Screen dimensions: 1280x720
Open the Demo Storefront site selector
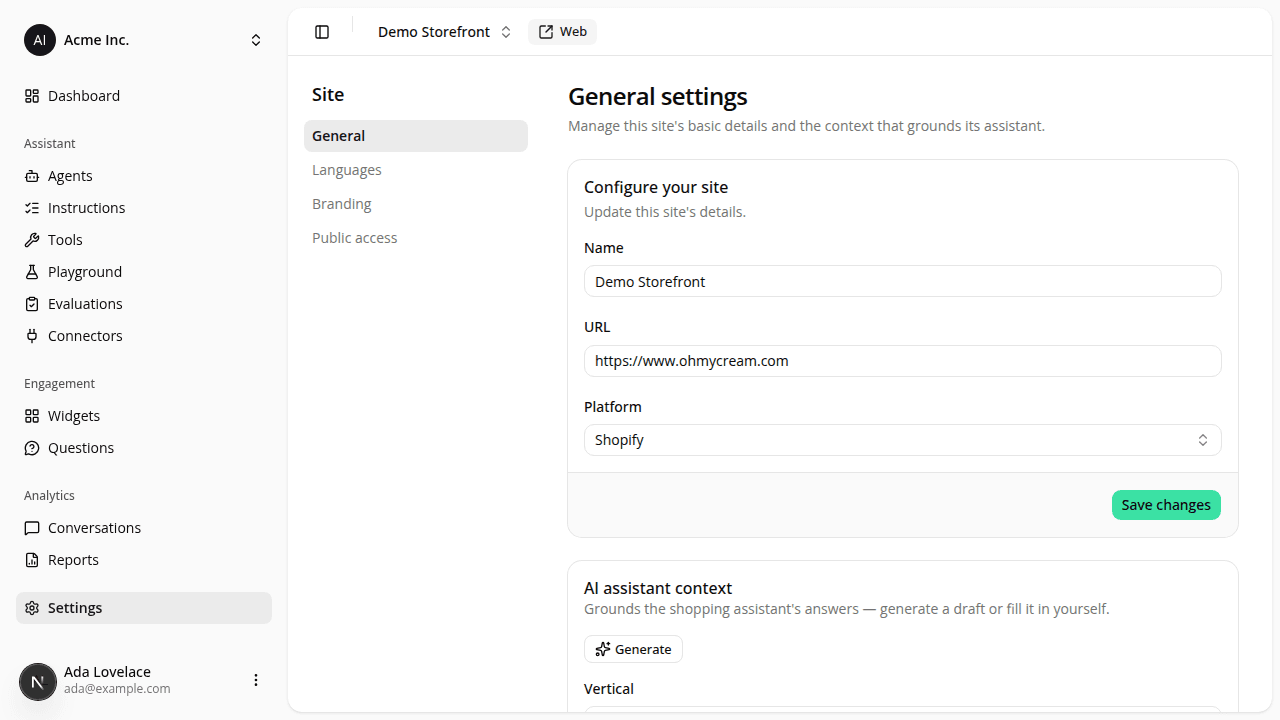[x=445, y=32]
